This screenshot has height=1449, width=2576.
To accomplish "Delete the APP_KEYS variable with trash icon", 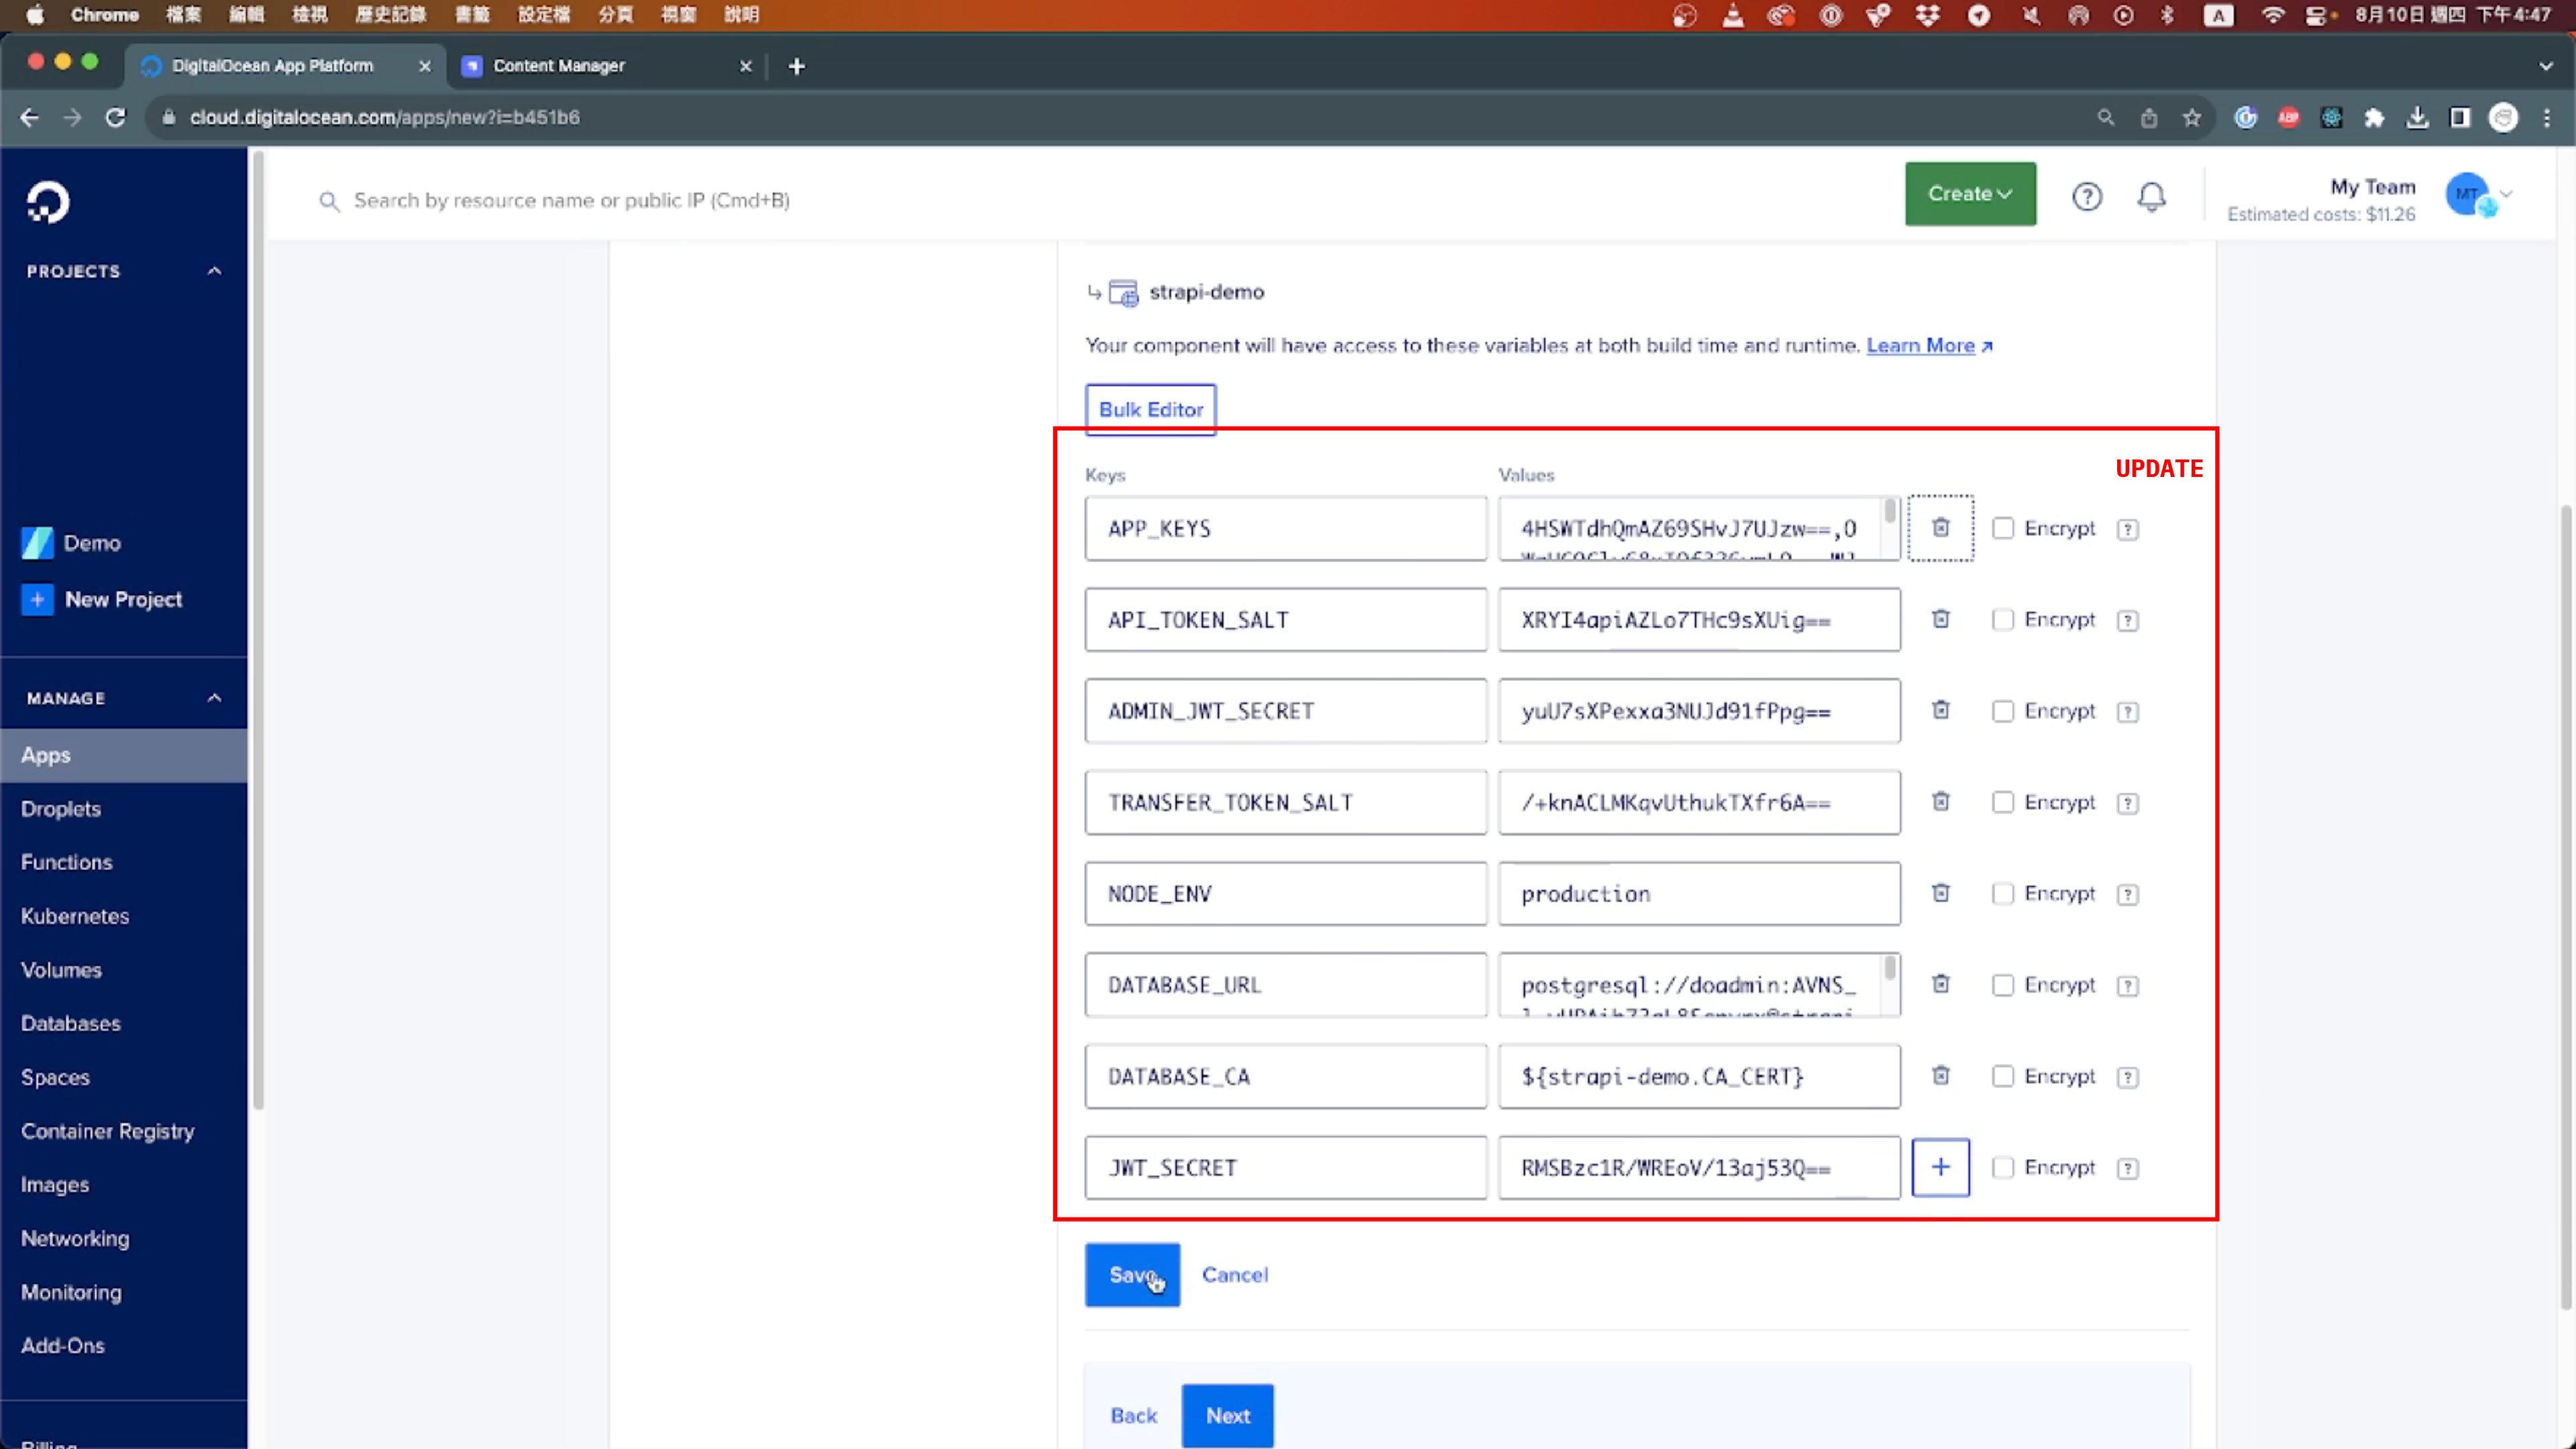I will [1940, 528].
